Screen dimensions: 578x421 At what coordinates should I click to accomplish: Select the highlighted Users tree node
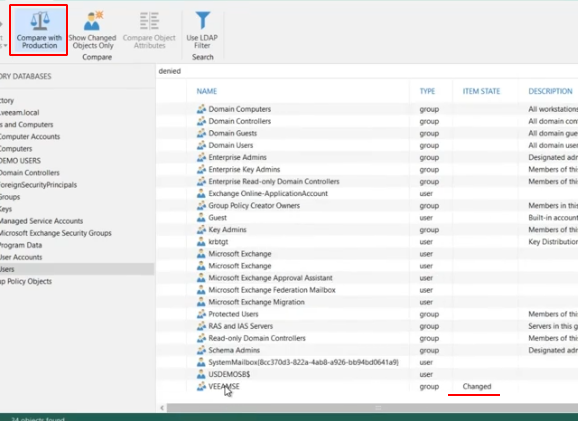tap(77, 269)
